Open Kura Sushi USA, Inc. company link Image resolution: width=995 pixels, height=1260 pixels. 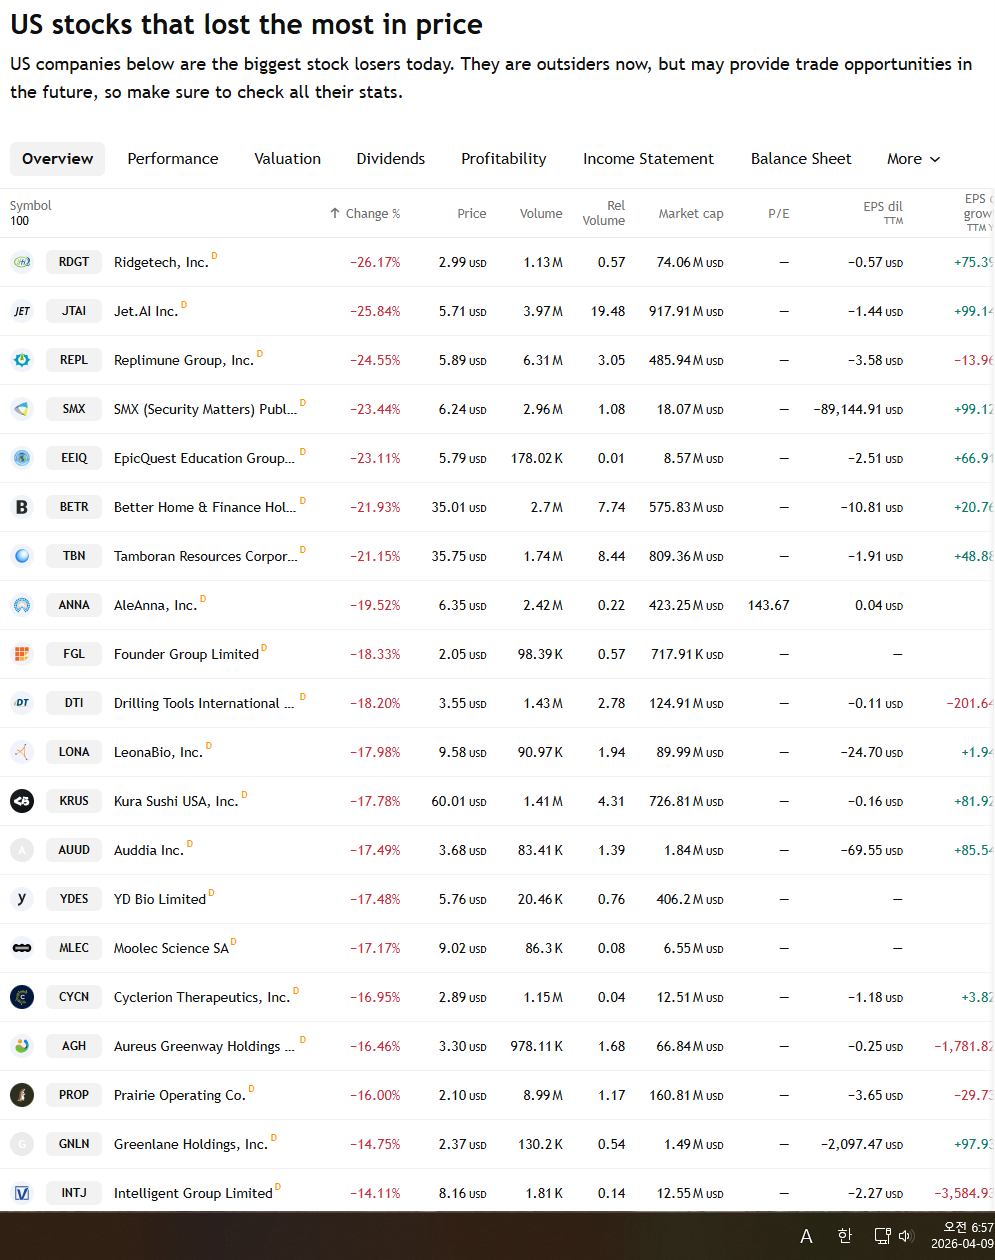tap(176, 801)
